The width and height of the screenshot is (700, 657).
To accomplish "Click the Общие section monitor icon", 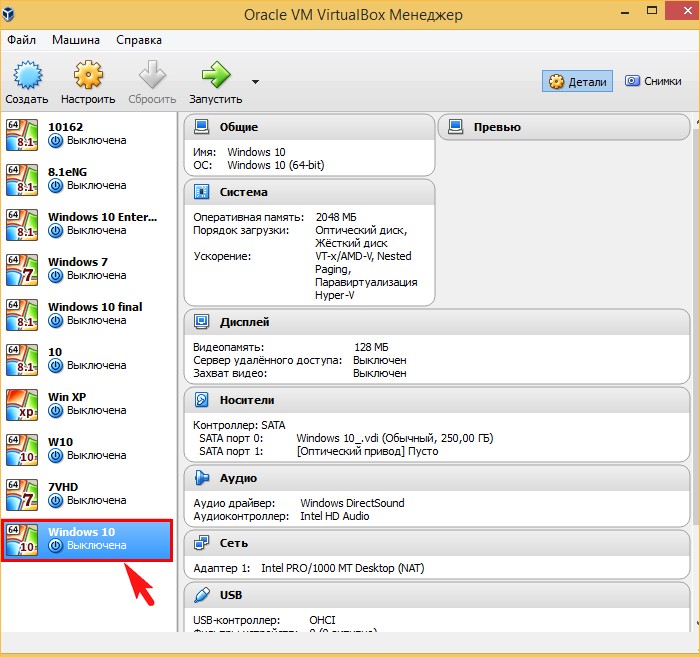I will click(201, 127).
